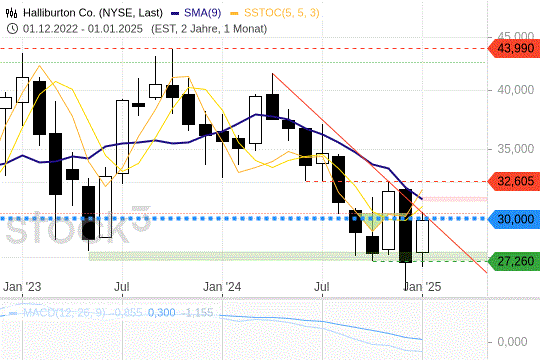The width and height of the screenshot is (540, 360).
Task: Click the red 43,990 price tag
Action: click(x=515, y=49)
